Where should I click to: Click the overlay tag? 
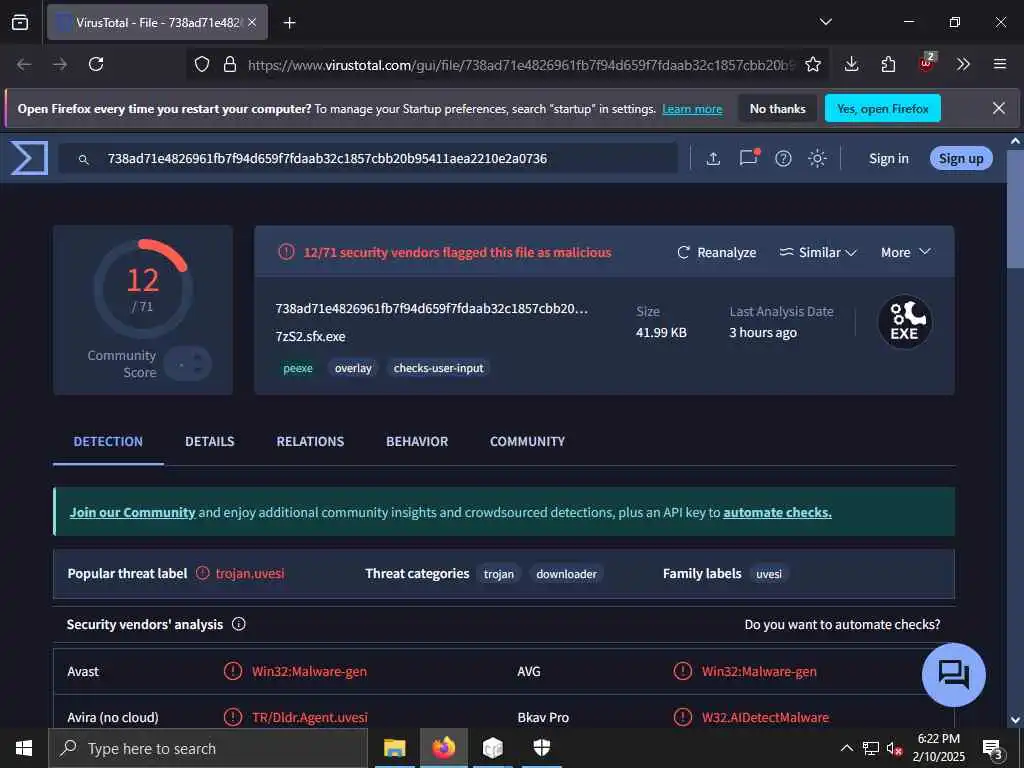353,368
